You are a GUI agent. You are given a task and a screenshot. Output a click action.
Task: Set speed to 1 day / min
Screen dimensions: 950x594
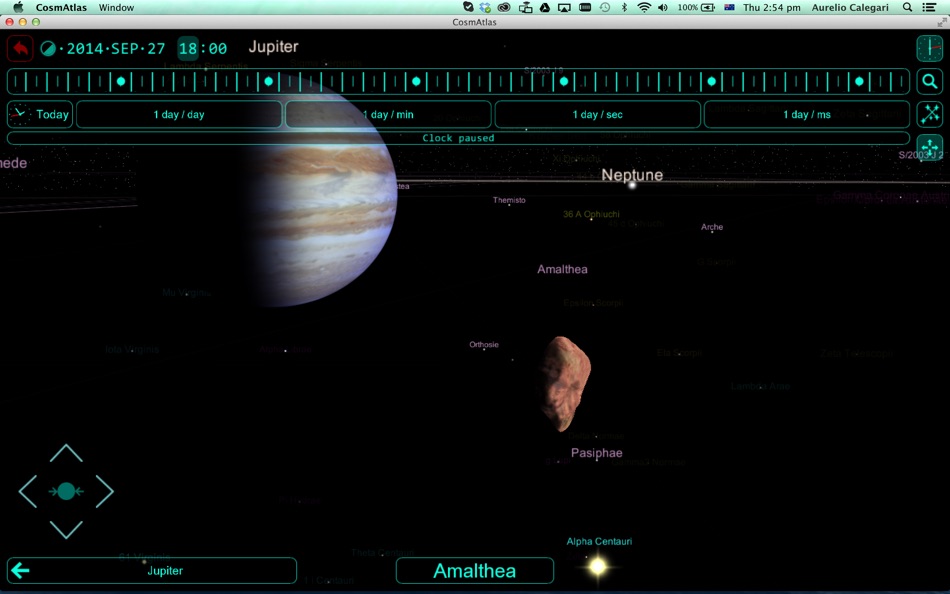coord(388,114)
